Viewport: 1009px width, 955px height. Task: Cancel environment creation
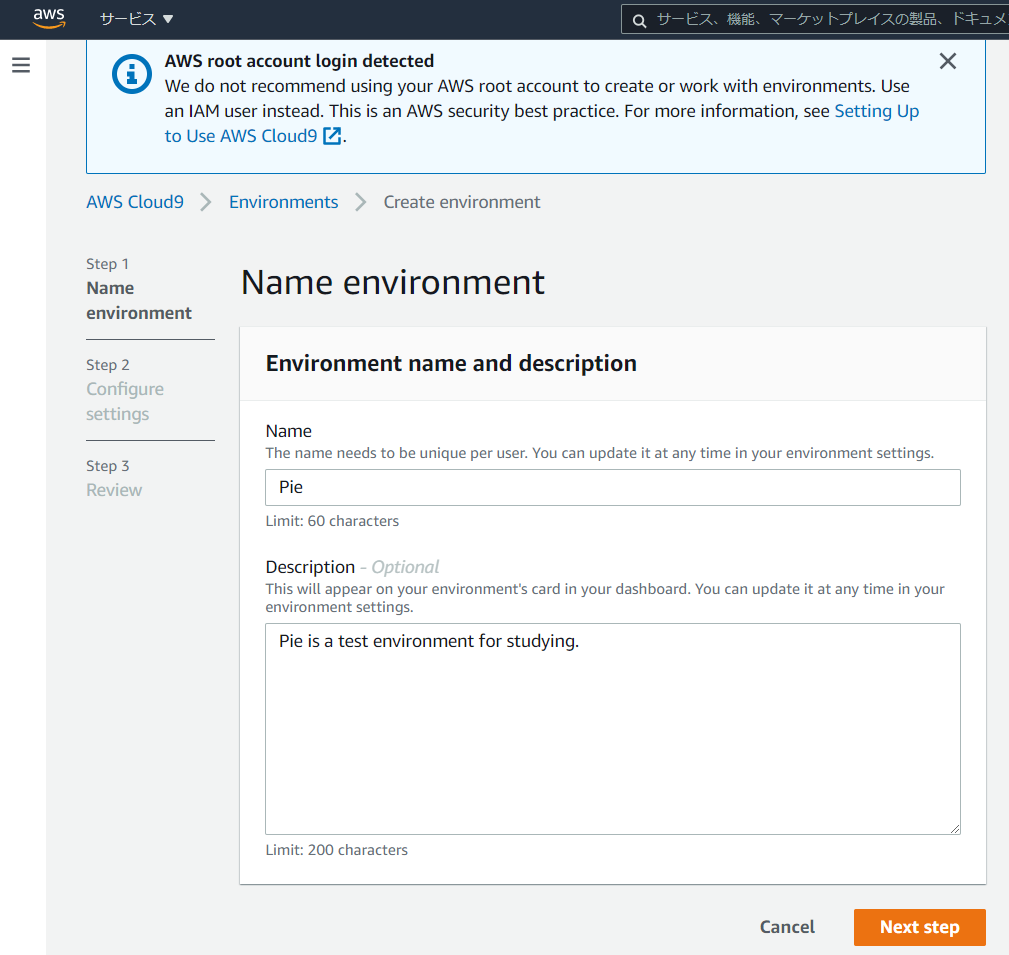[x=787, y=927]
